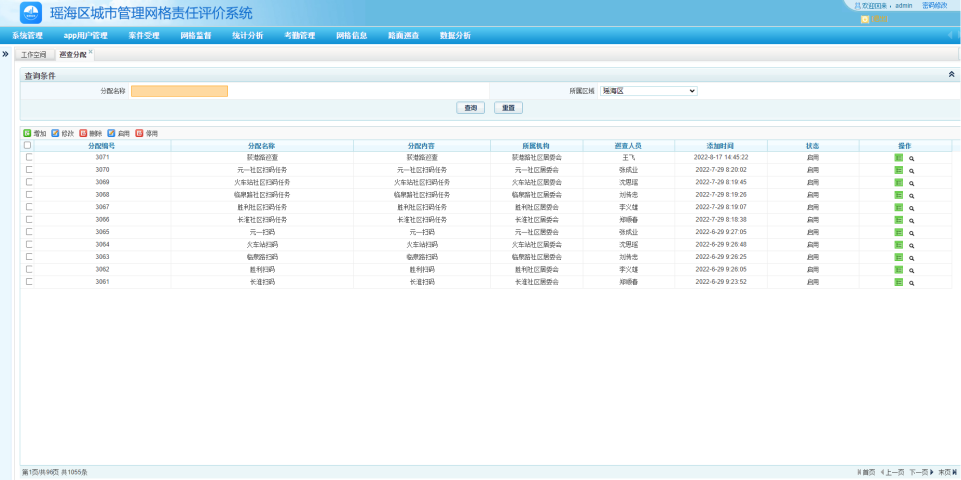Go to next page via 下一页

tap(920, 472)
